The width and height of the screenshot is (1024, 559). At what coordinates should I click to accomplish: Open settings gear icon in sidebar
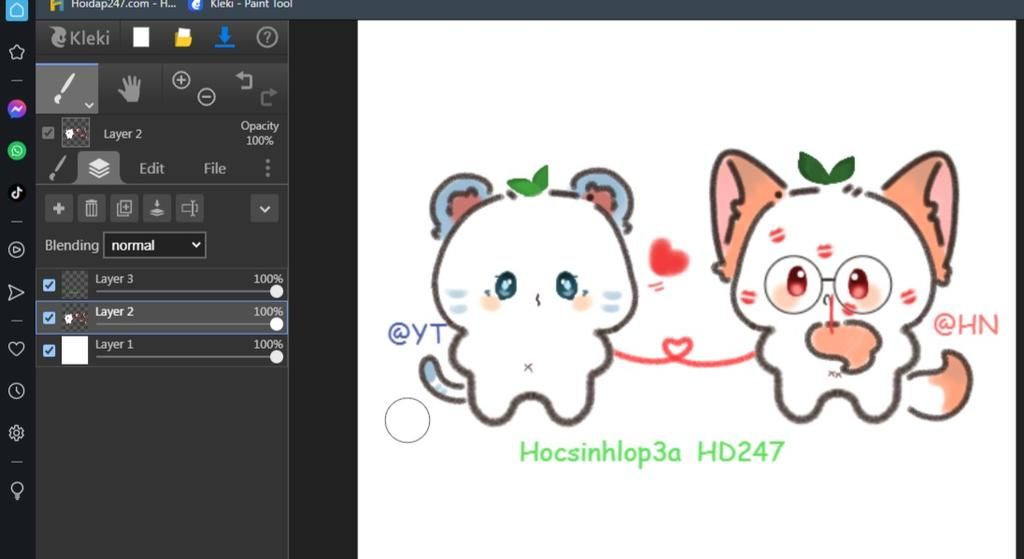(x=16, y=433)
